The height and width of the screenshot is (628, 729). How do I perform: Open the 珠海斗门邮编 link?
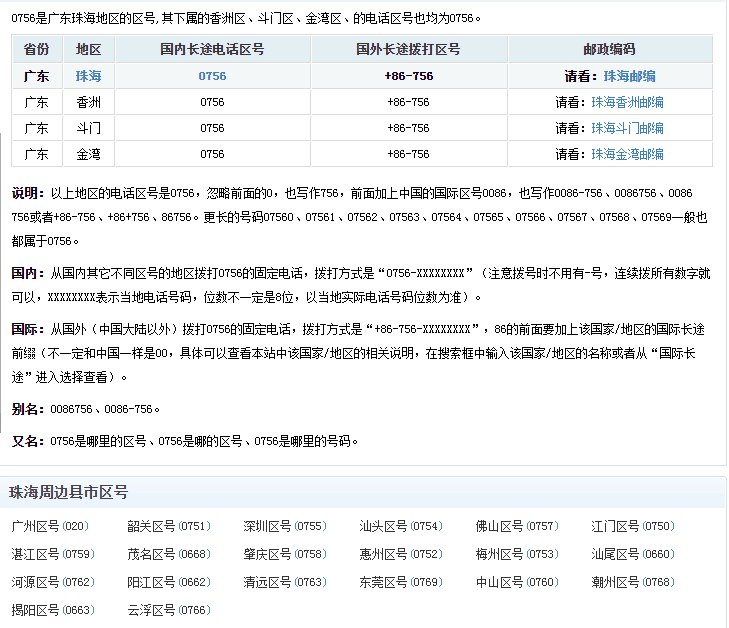[x=627, y=128]
